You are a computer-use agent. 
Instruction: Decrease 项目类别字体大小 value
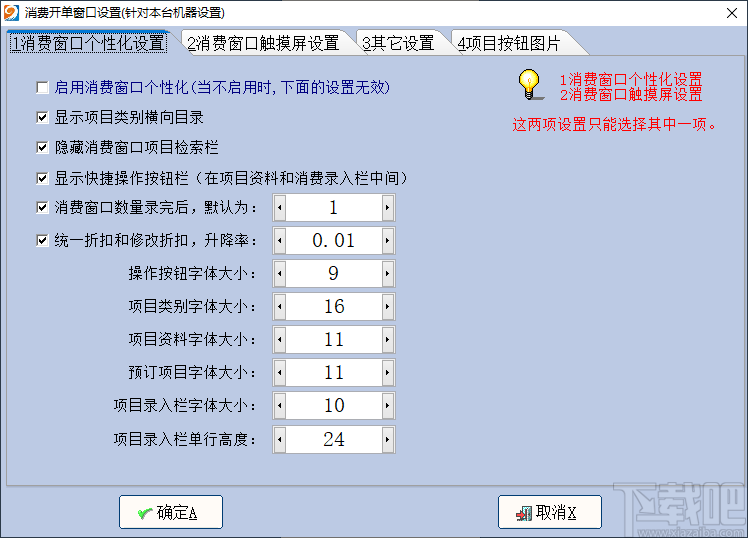(280, 306)
